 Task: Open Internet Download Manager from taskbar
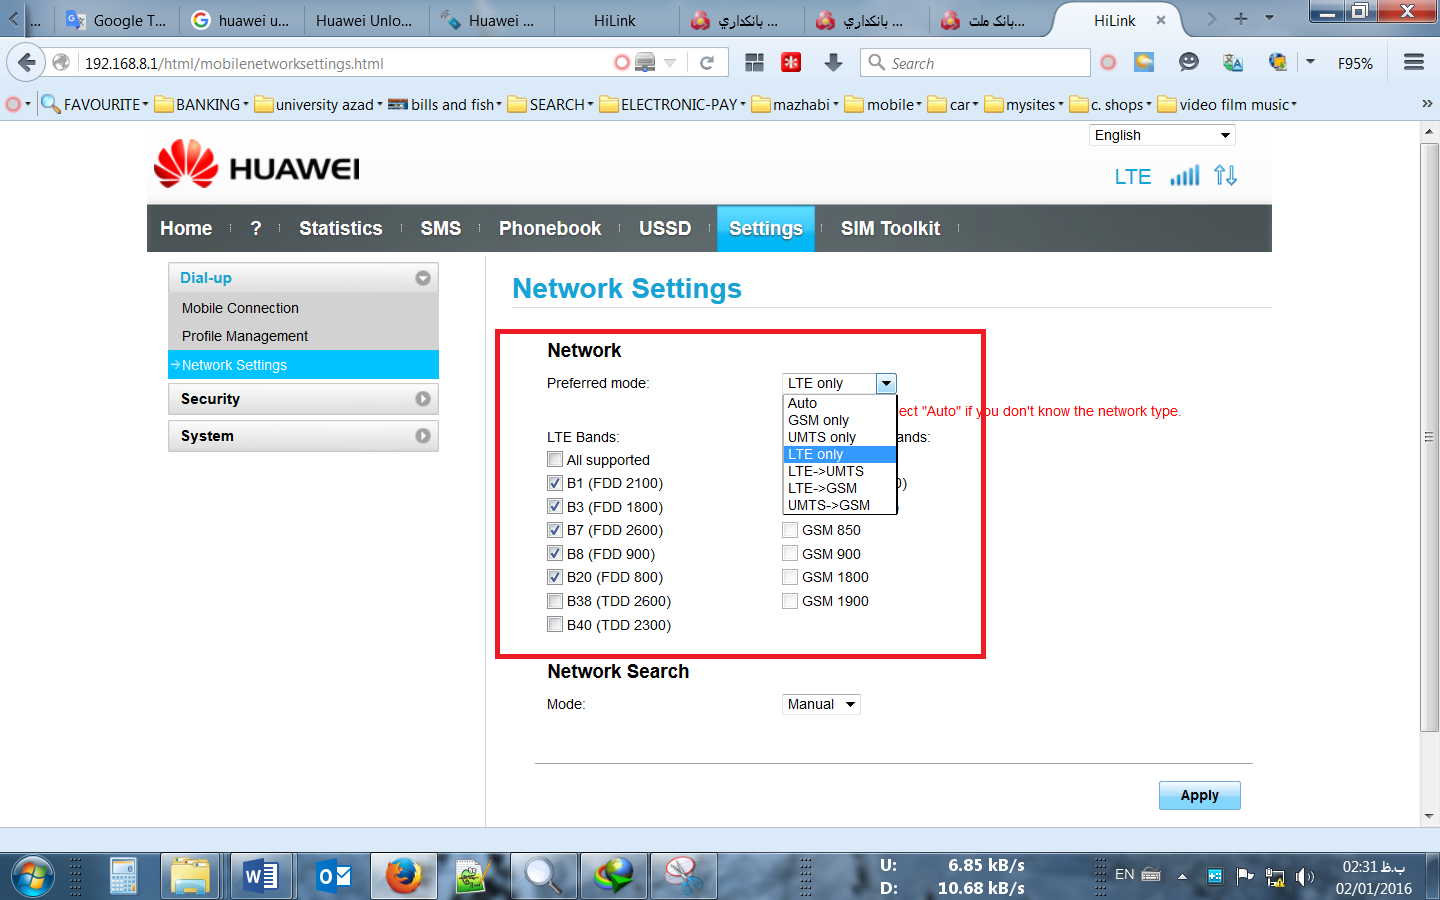614,876
